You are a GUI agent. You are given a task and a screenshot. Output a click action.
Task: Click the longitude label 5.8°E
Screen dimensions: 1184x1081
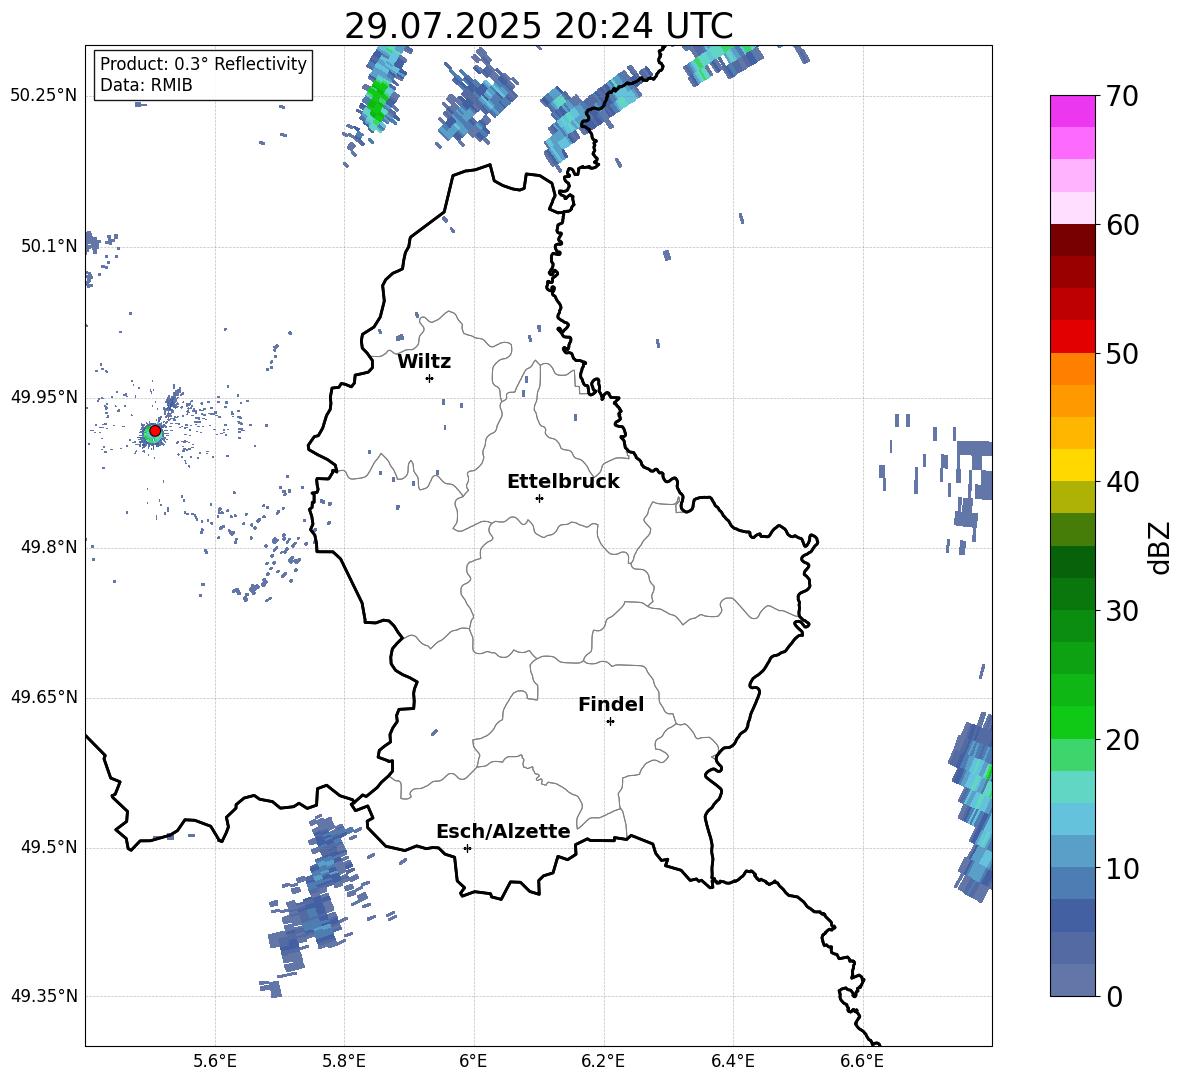[344, 1061]
